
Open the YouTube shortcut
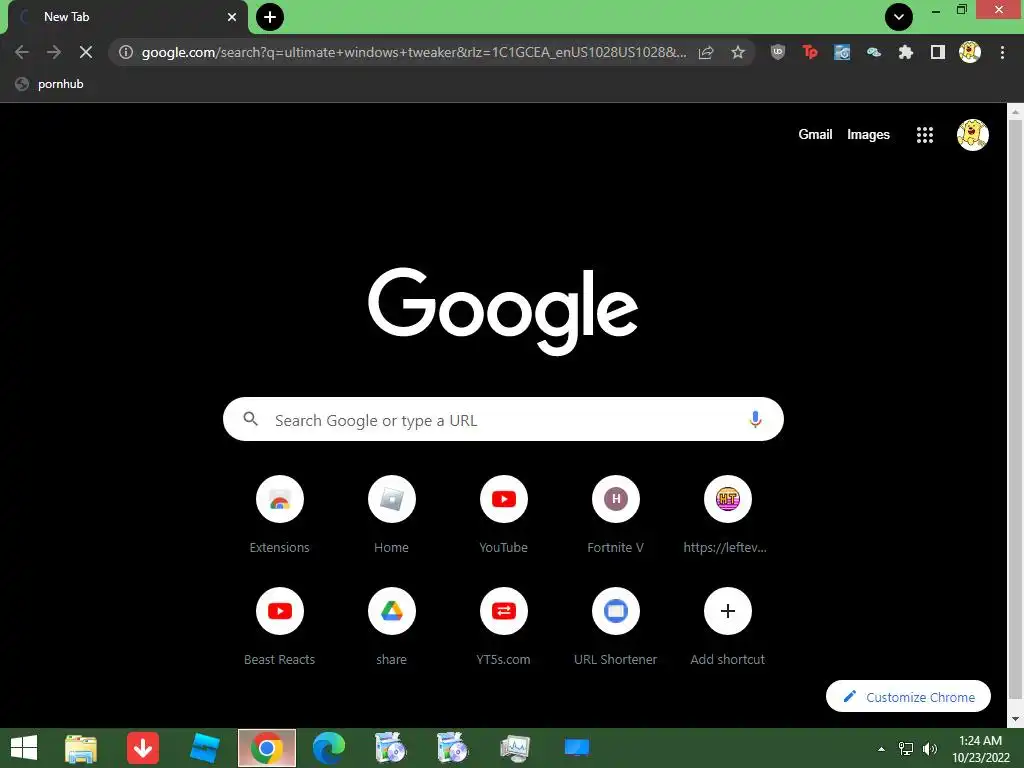tap(504, 515)
